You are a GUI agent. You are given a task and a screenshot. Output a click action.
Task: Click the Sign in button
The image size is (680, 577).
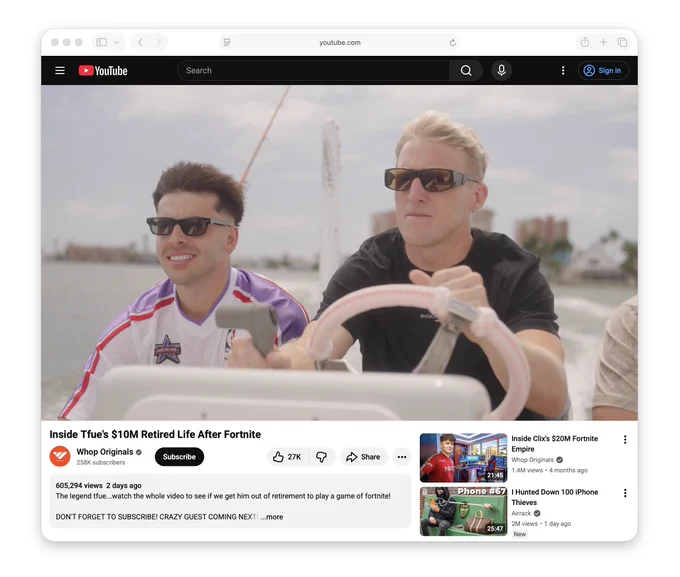point(603,70)
